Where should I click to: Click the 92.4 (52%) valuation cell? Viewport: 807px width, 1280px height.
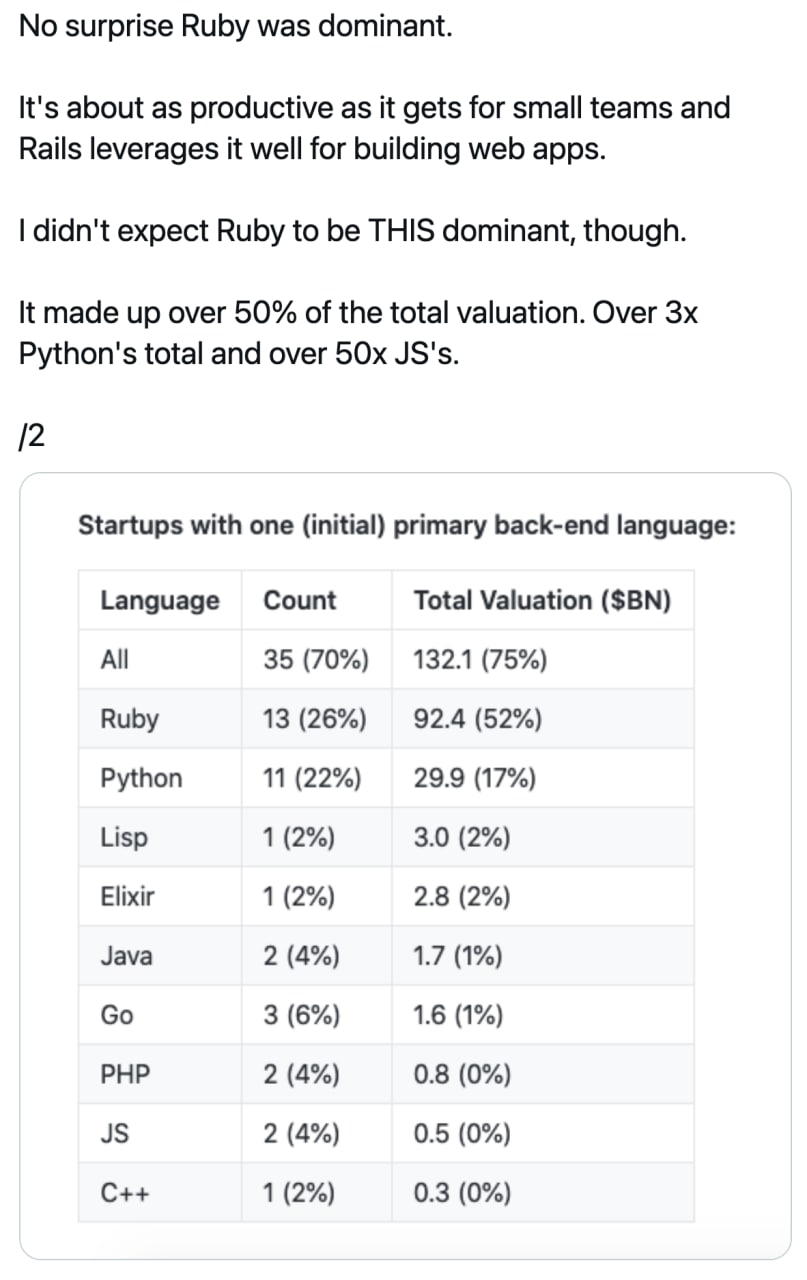coord(543,719)
